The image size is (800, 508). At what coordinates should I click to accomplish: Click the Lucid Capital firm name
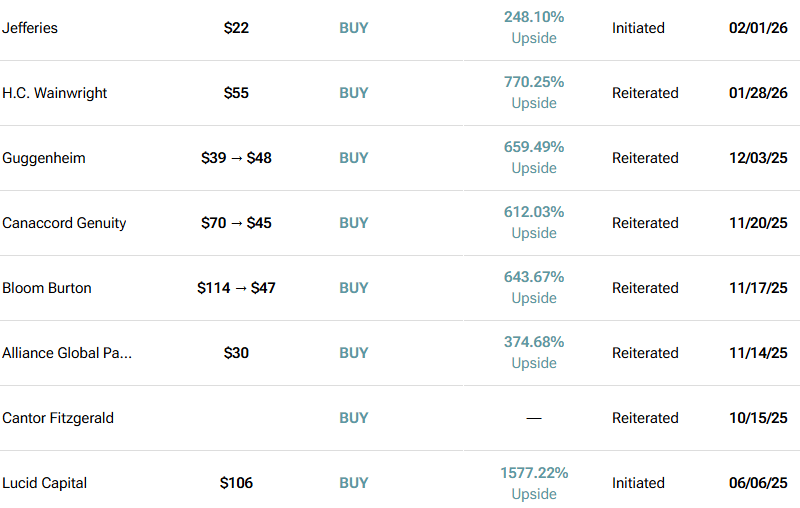point(45,483)
